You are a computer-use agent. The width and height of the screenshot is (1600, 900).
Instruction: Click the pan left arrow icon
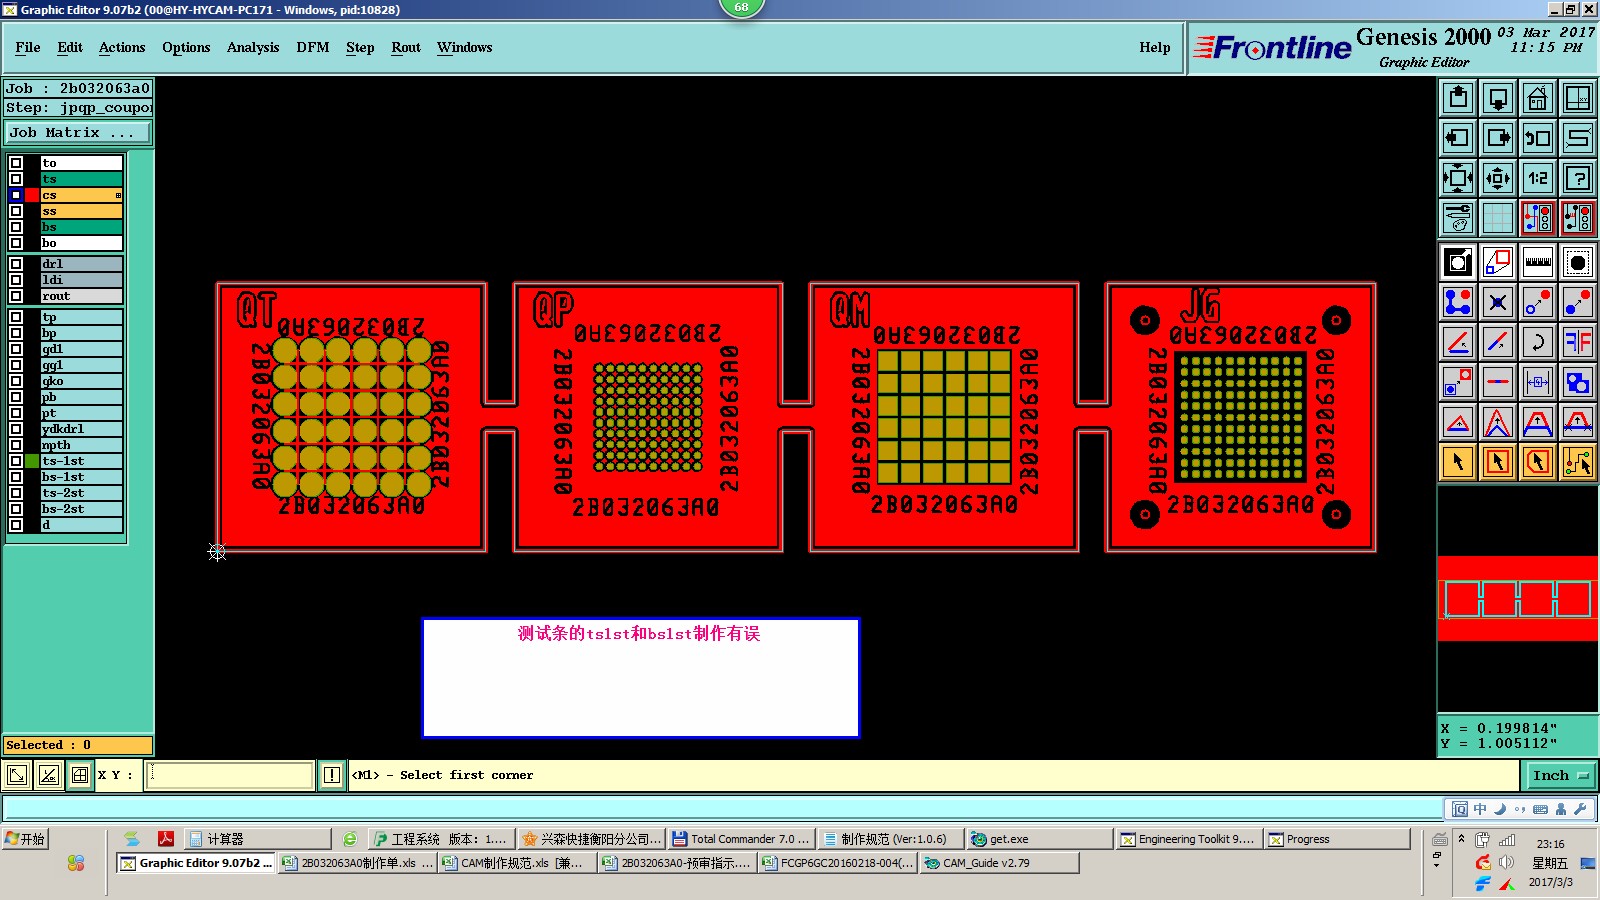1458,138
